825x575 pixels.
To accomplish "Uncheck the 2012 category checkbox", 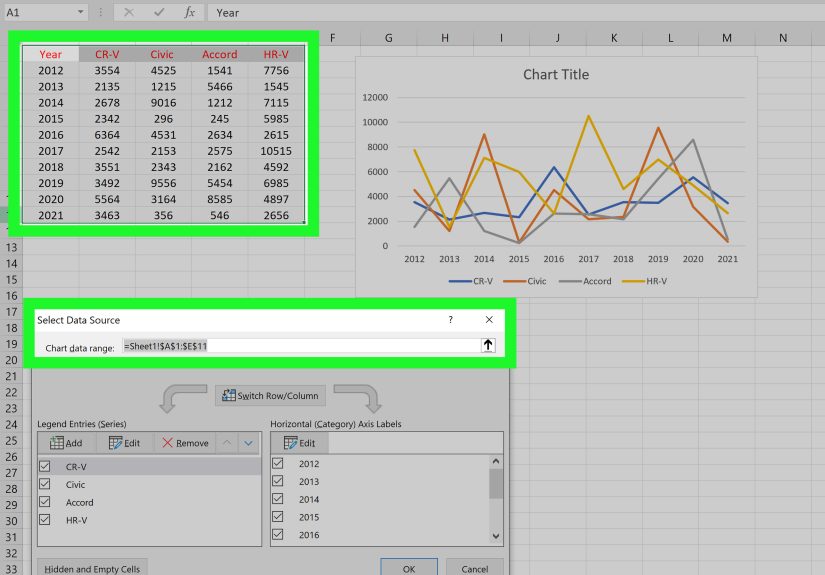I will point(278,463).
